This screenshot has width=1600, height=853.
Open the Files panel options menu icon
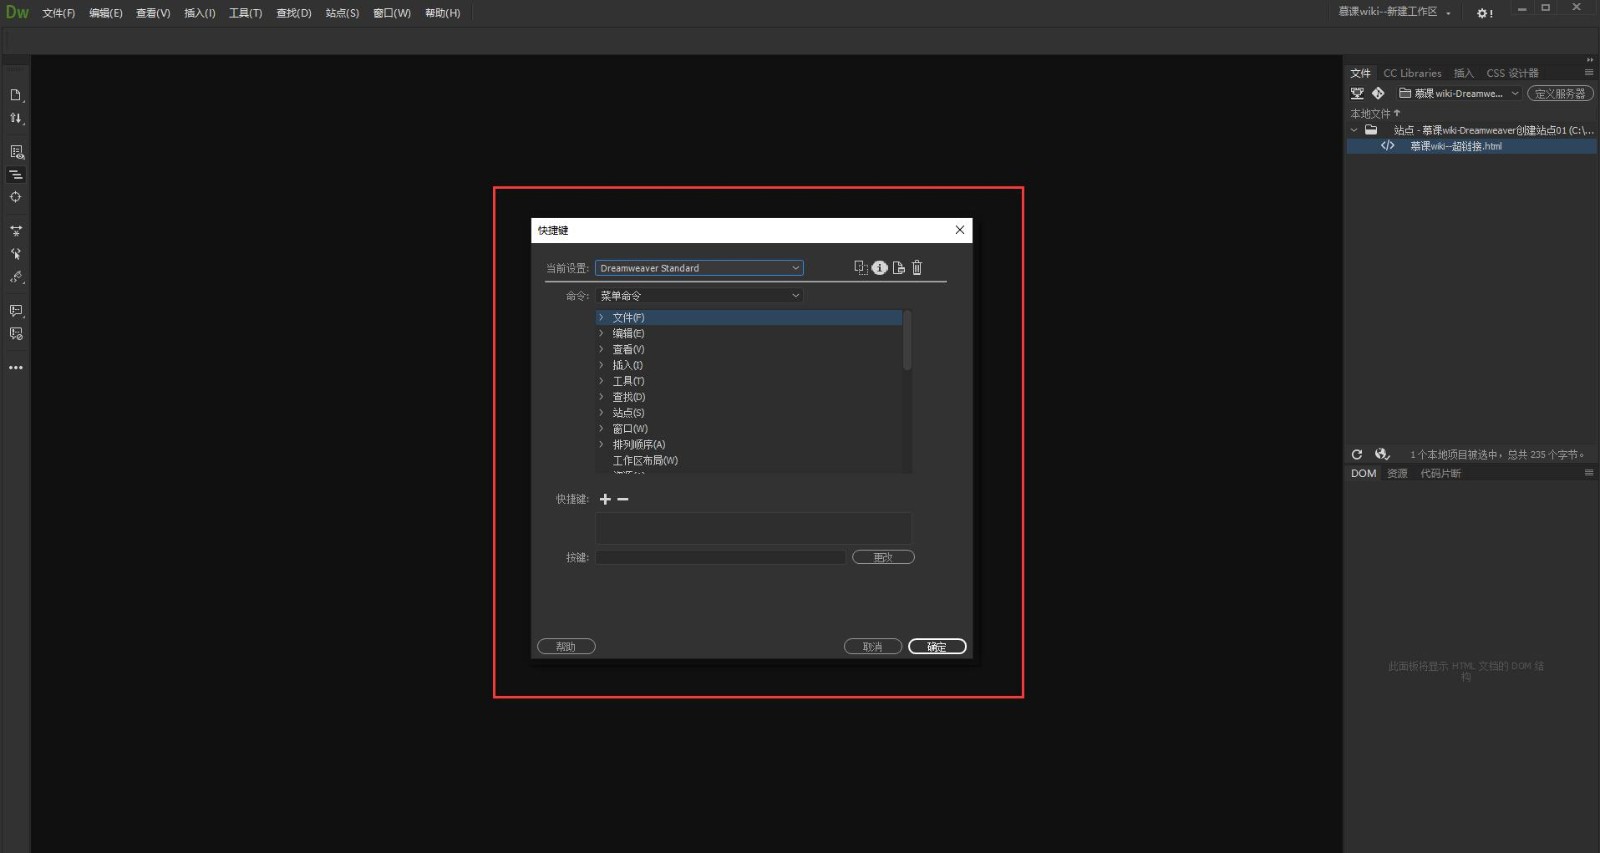click(1589, 72)
